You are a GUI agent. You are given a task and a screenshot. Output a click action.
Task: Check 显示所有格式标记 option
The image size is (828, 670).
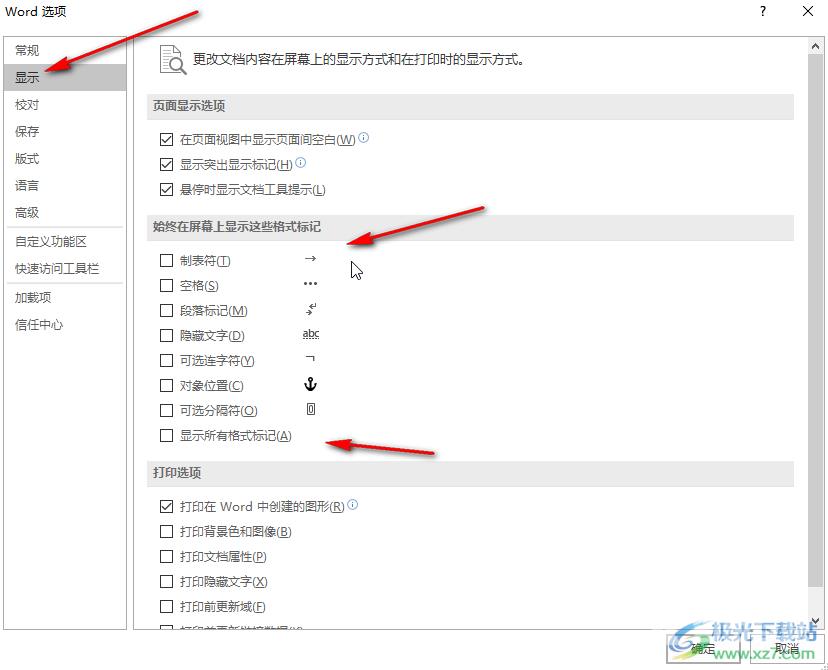coord(166,436)
